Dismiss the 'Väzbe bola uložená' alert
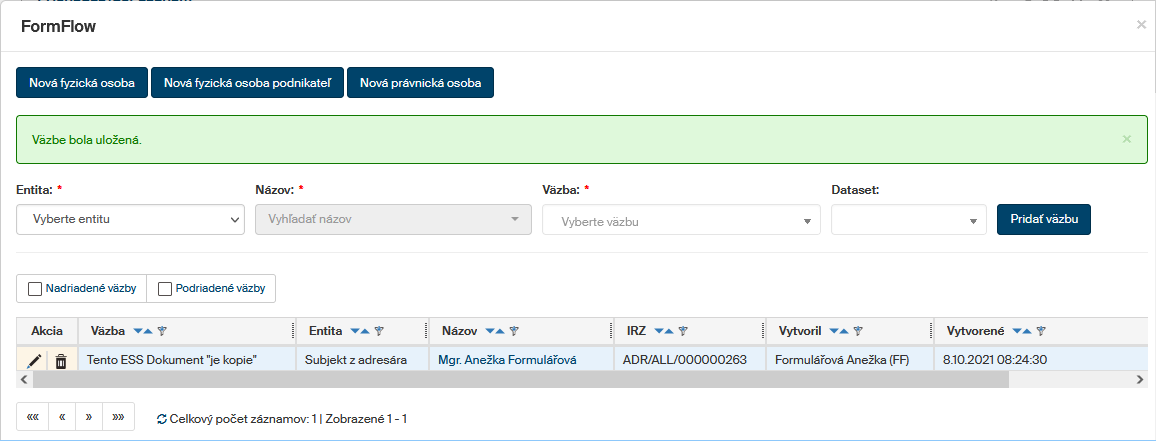 (x=1127, y=139)
